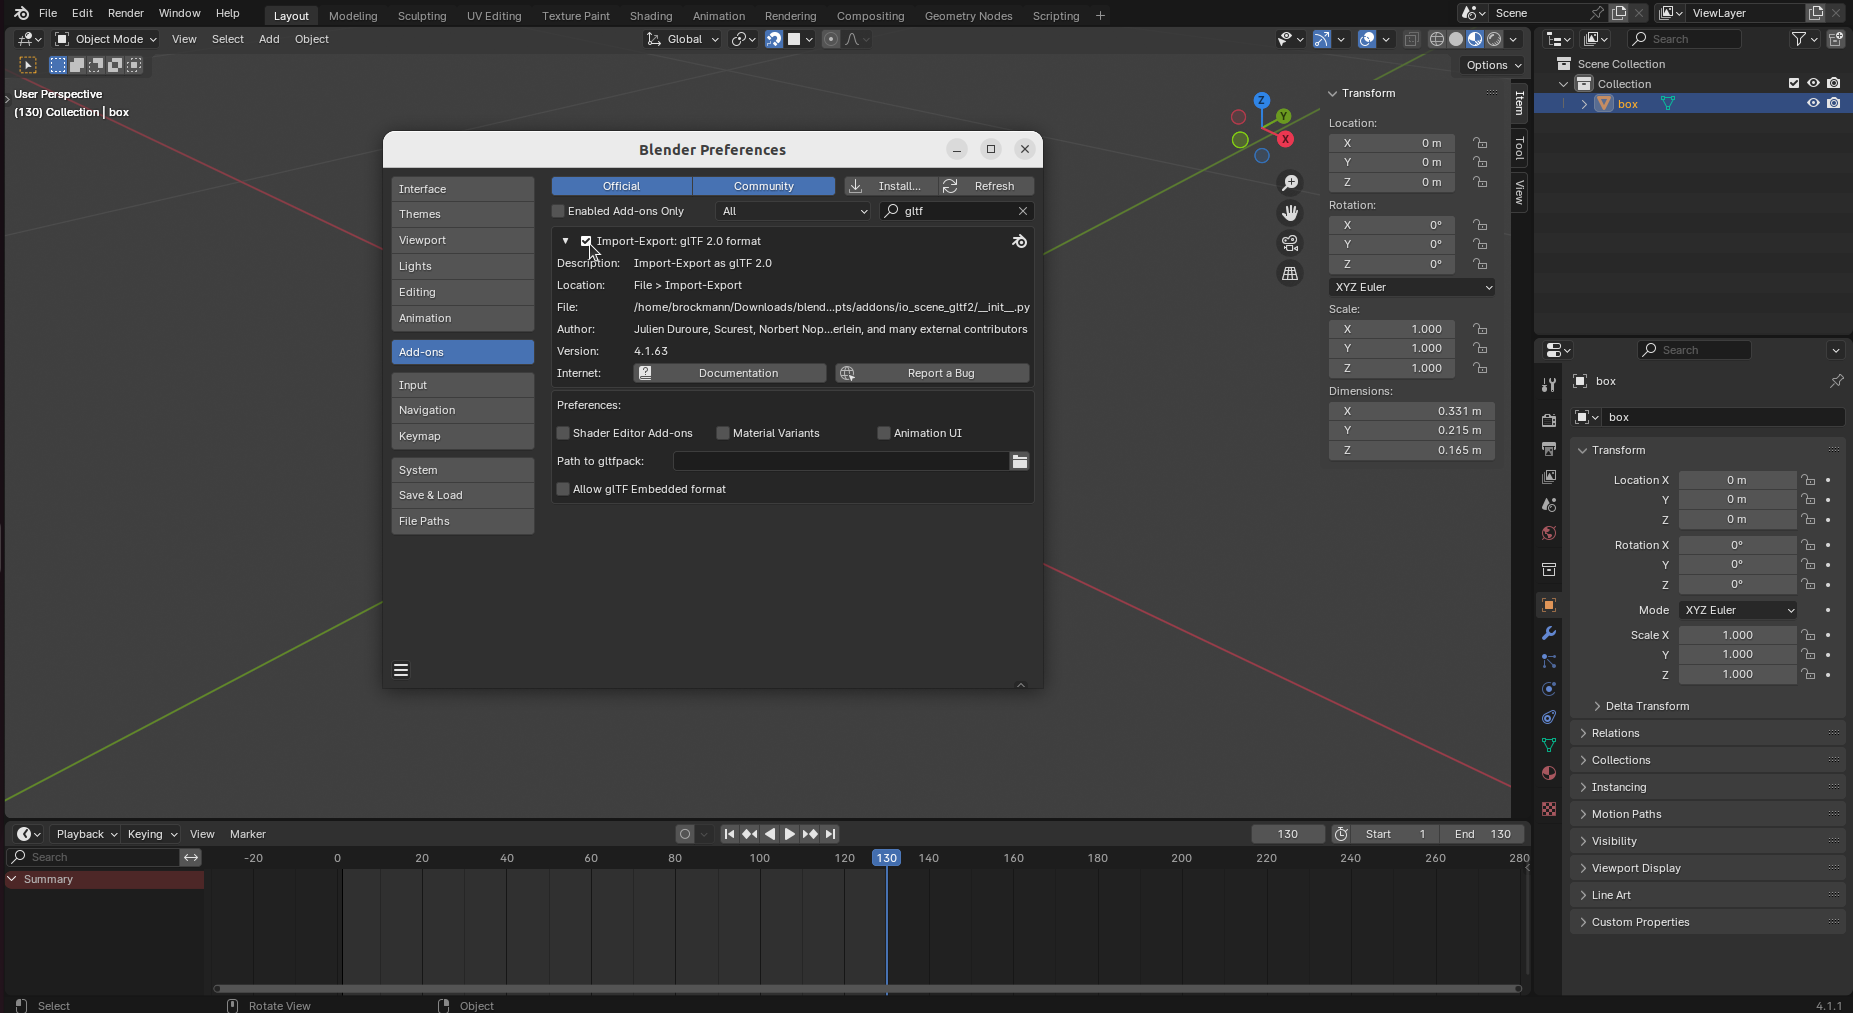The width and height of the screenshot is (1853, 1013).
Task: Open the File menu
Action: 48,13
